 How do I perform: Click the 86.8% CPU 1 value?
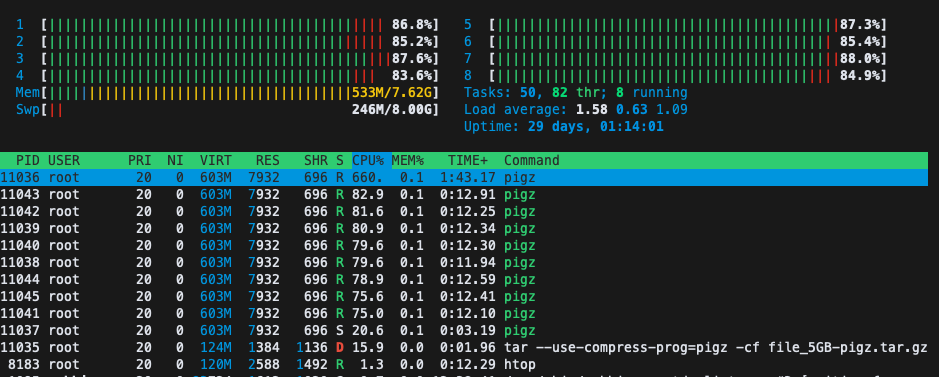pos(413,25)
